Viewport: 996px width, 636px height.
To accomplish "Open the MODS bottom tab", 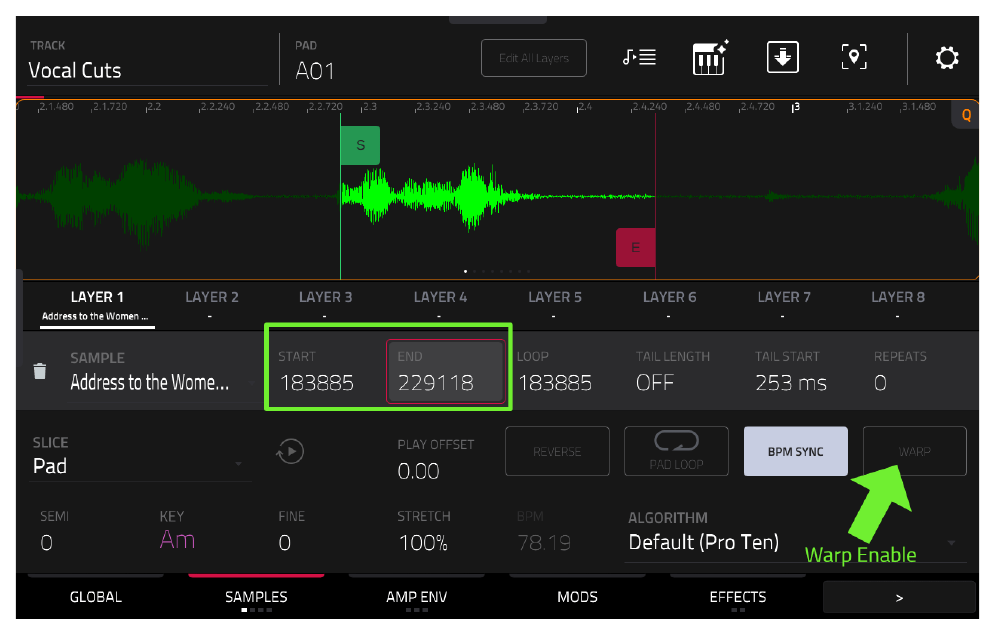I will (577, 597).
